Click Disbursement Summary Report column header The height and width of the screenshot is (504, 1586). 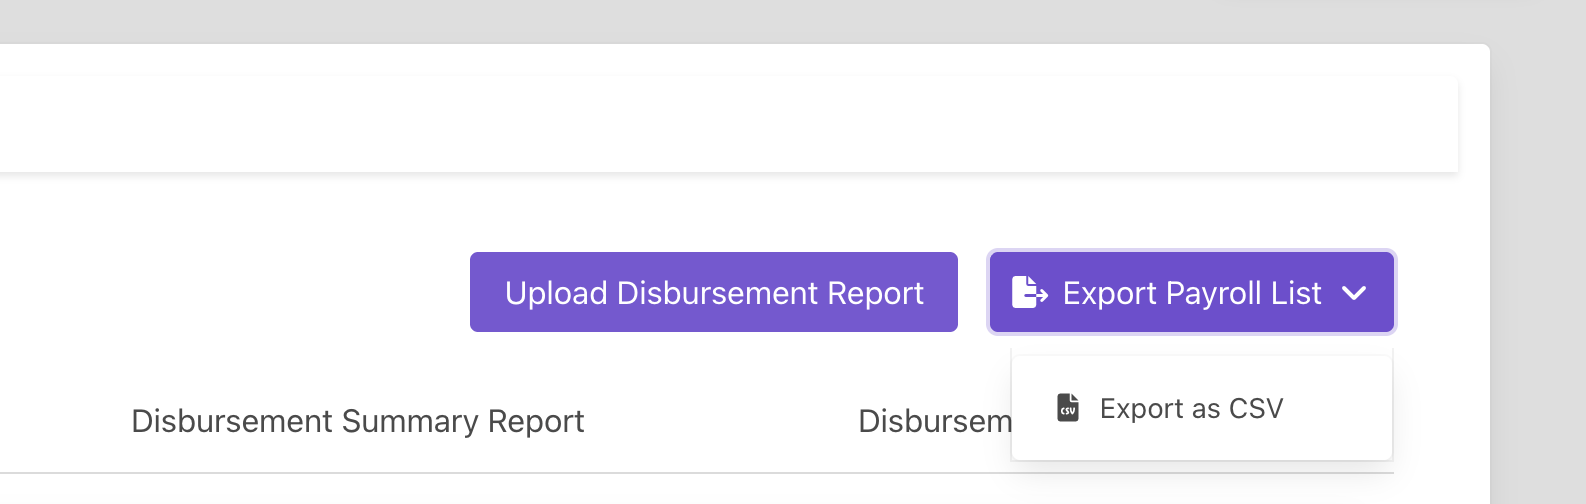coord(358,421)
